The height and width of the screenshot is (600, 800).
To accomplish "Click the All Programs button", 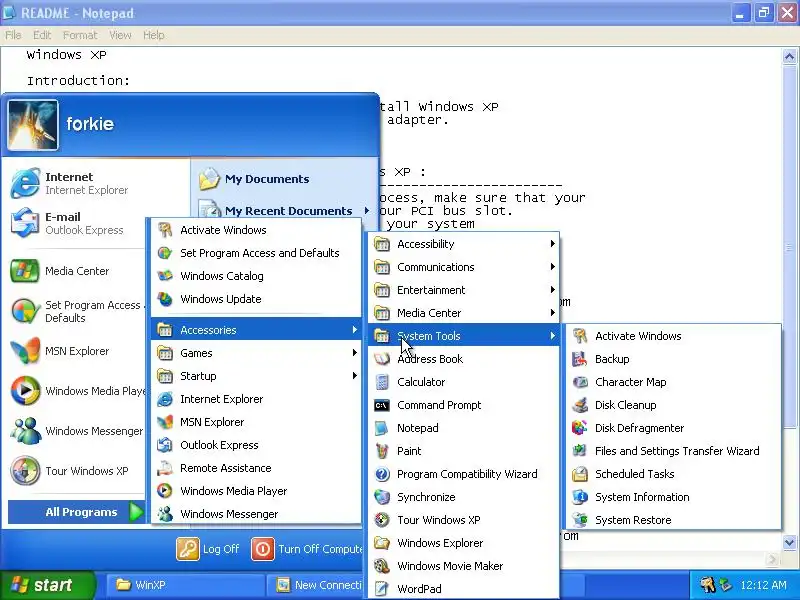I will [x=77, y=512].
